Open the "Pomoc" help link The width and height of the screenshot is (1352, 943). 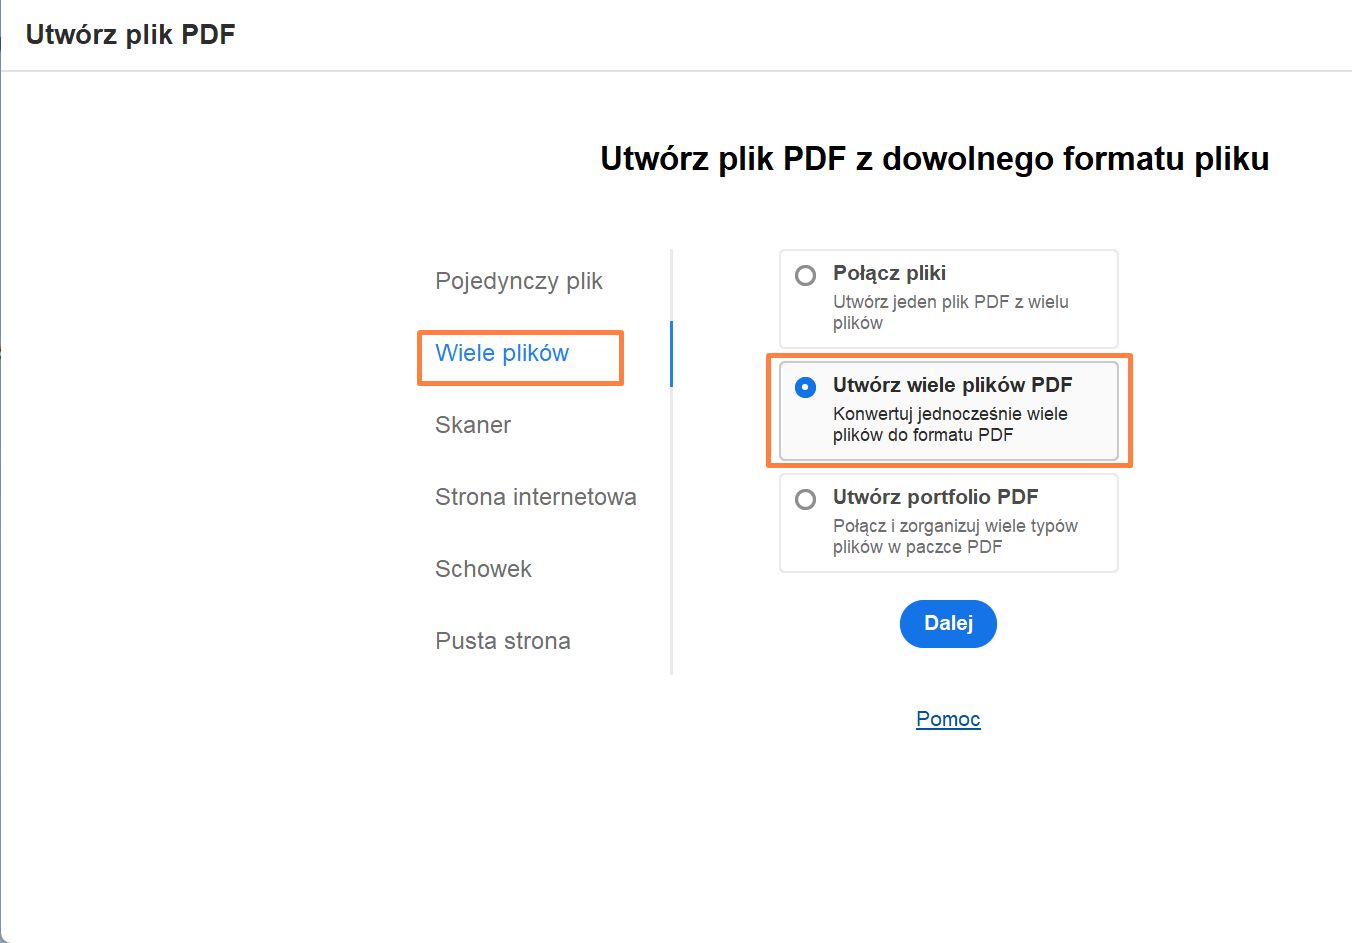(947, 719)
